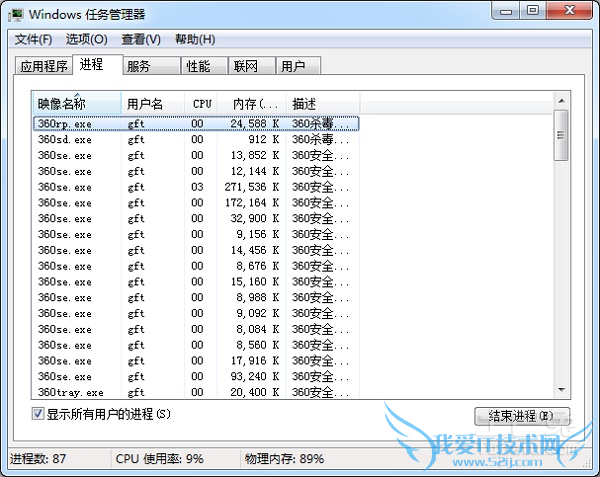Switch to the 应用程序 tab

(x=44, y=66)
